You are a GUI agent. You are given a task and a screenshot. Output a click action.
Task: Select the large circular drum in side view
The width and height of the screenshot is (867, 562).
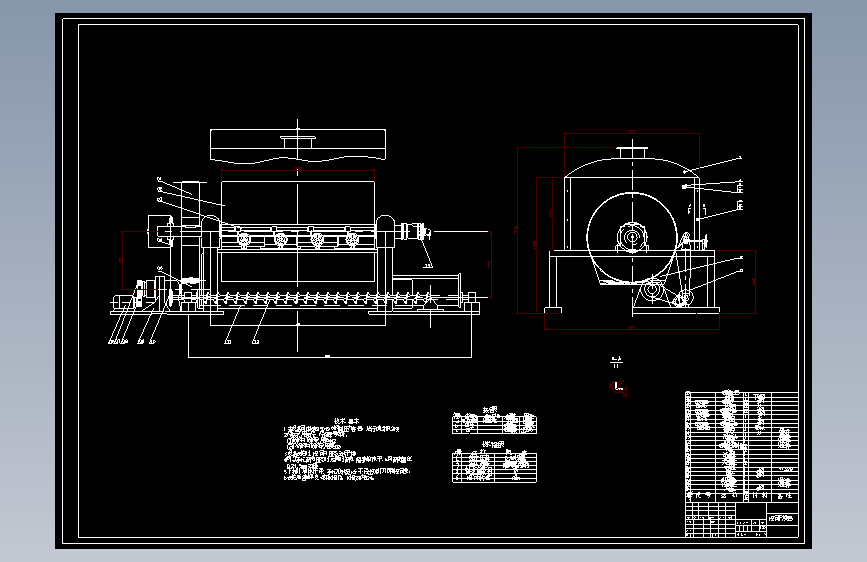pyautogui.click(x=632, y=238)
